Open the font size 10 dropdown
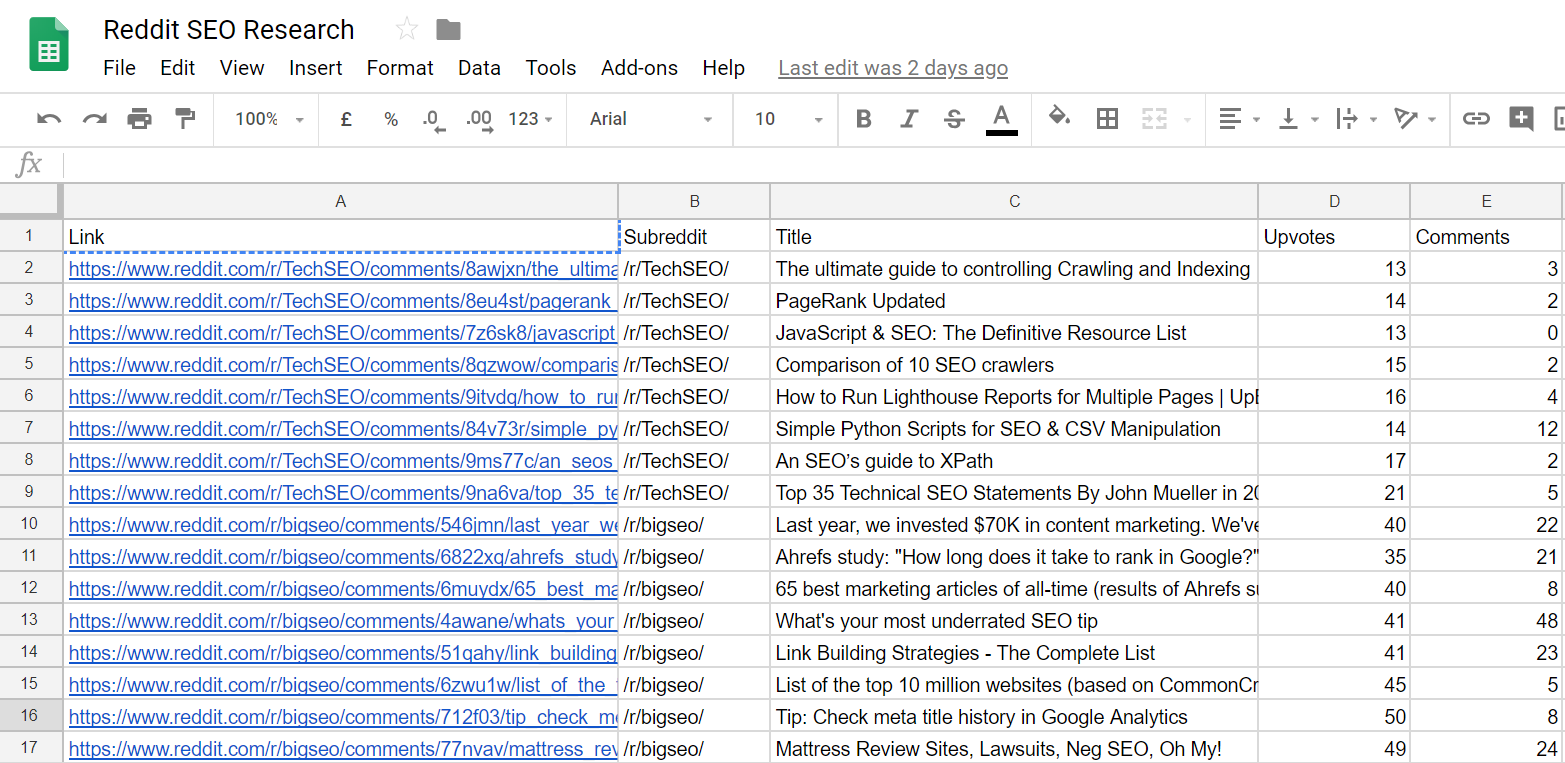Image resolution: width=1565 pixels, height=763 pixels. (788, 119)
